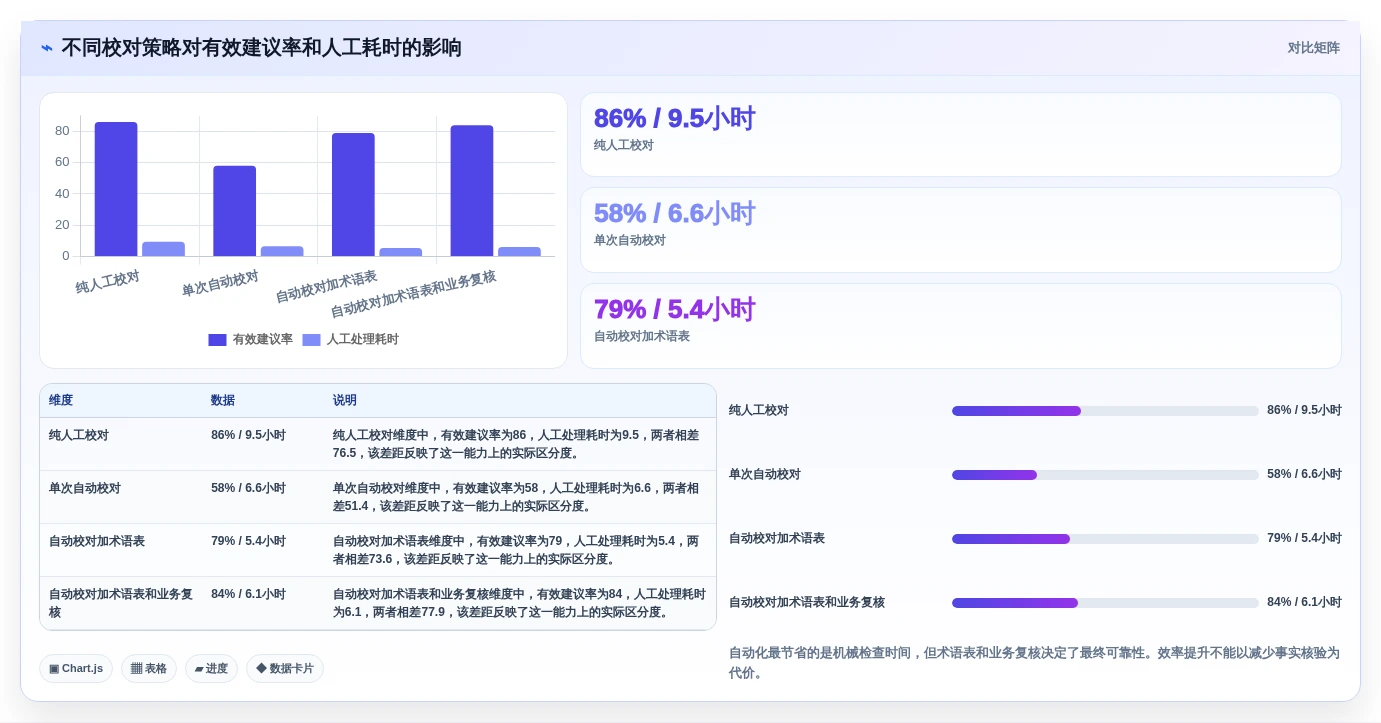Select the 自动校对加术语表 progress bar

coord(1105,539)
